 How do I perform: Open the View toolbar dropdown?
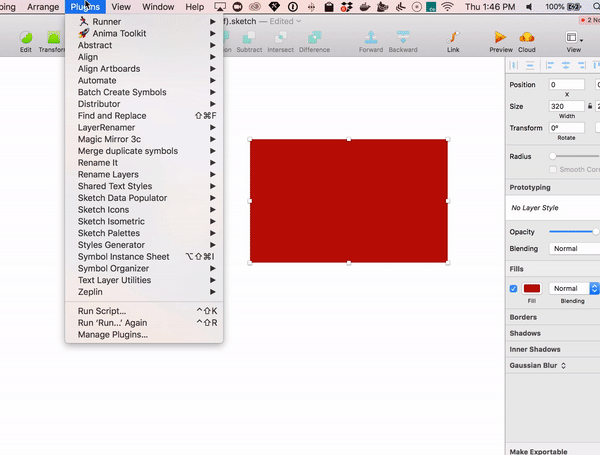tap(574, 38)
